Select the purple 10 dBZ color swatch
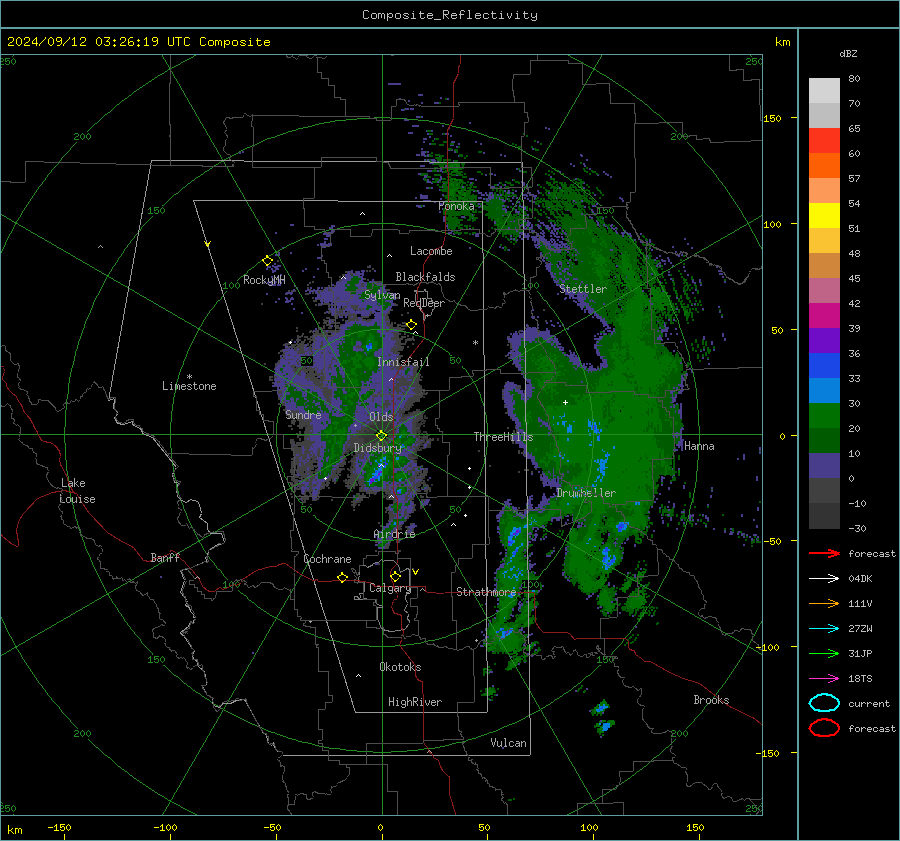This screenshot has width=900, height=841. pyautogui.click(x=824, y=466)
